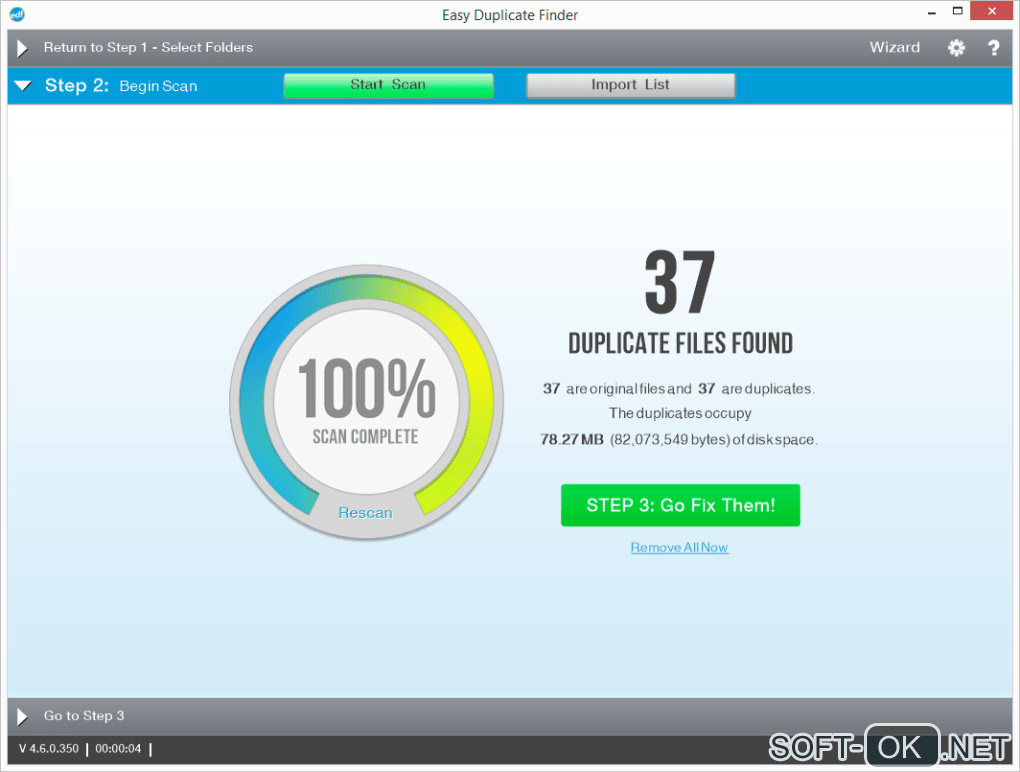Click the Step 2: Begin Scan header label

coord(121,86)
